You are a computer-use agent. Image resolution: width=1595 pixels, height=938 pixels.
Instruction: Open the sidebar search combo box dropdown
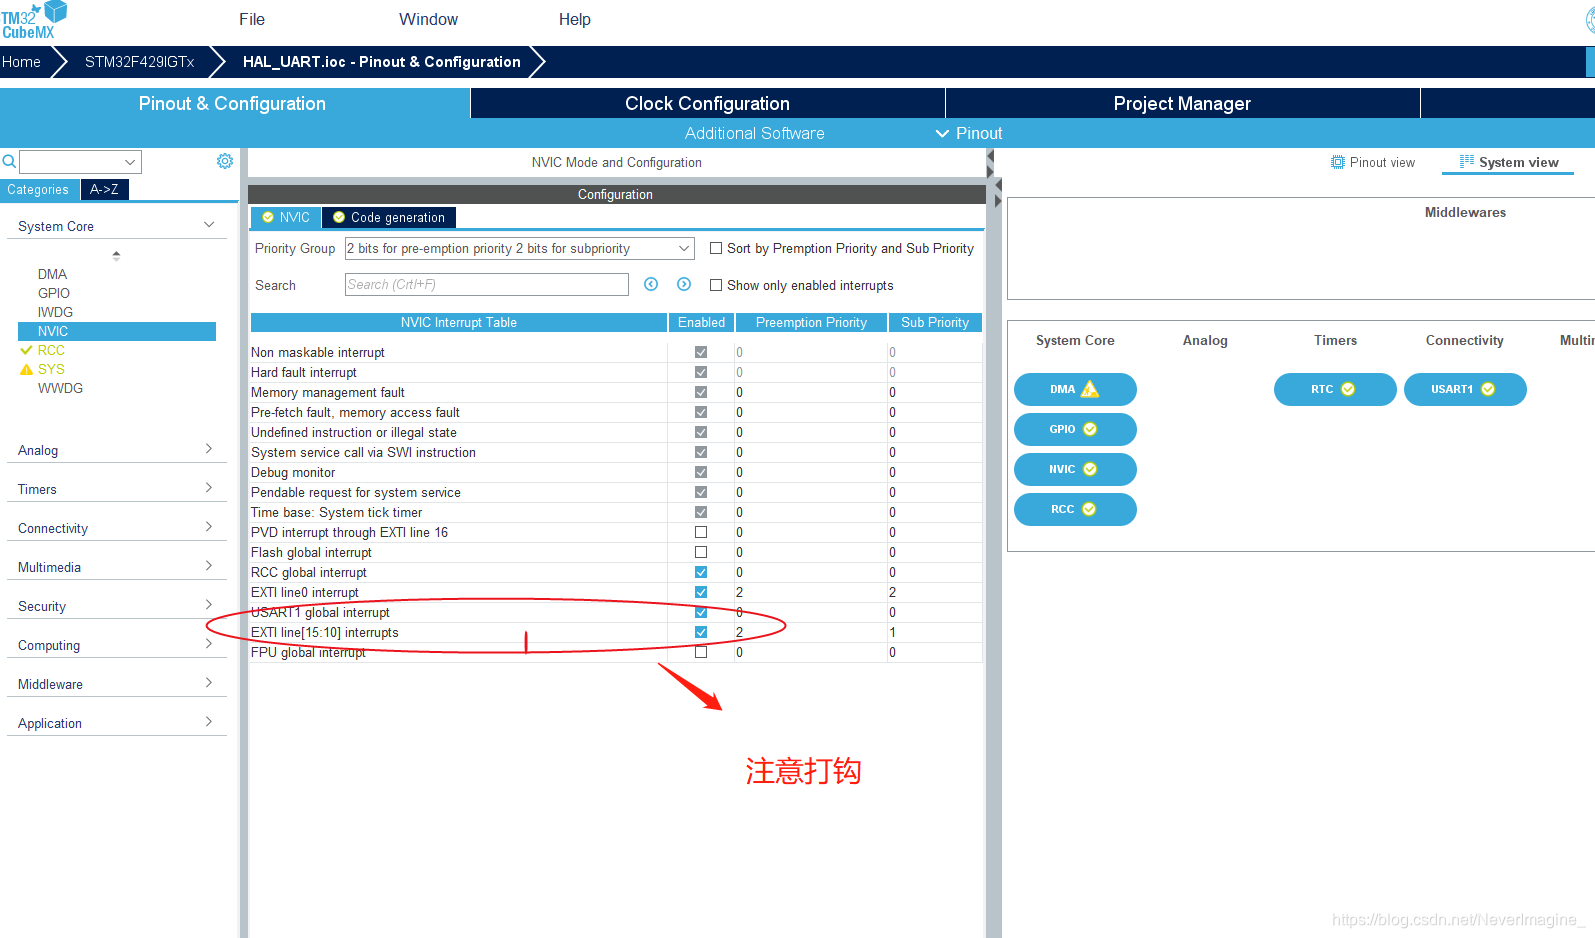click(130, 162)
